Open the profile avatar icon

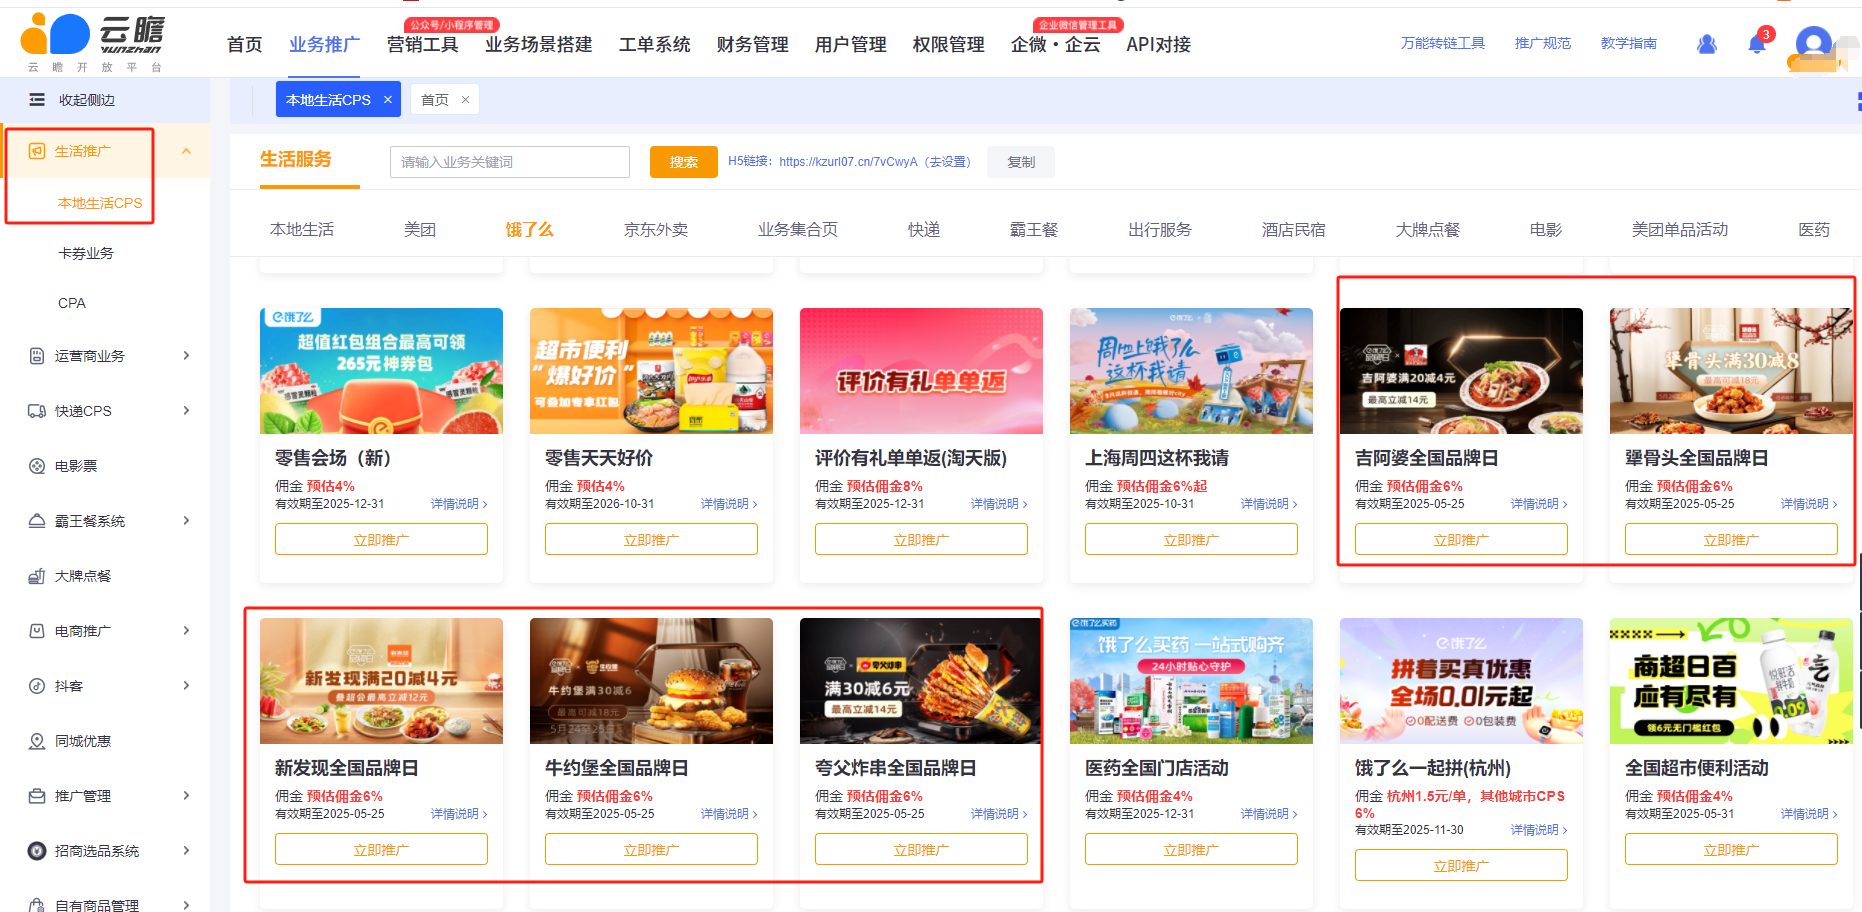pyautogui.click(x=1813, y=44)
